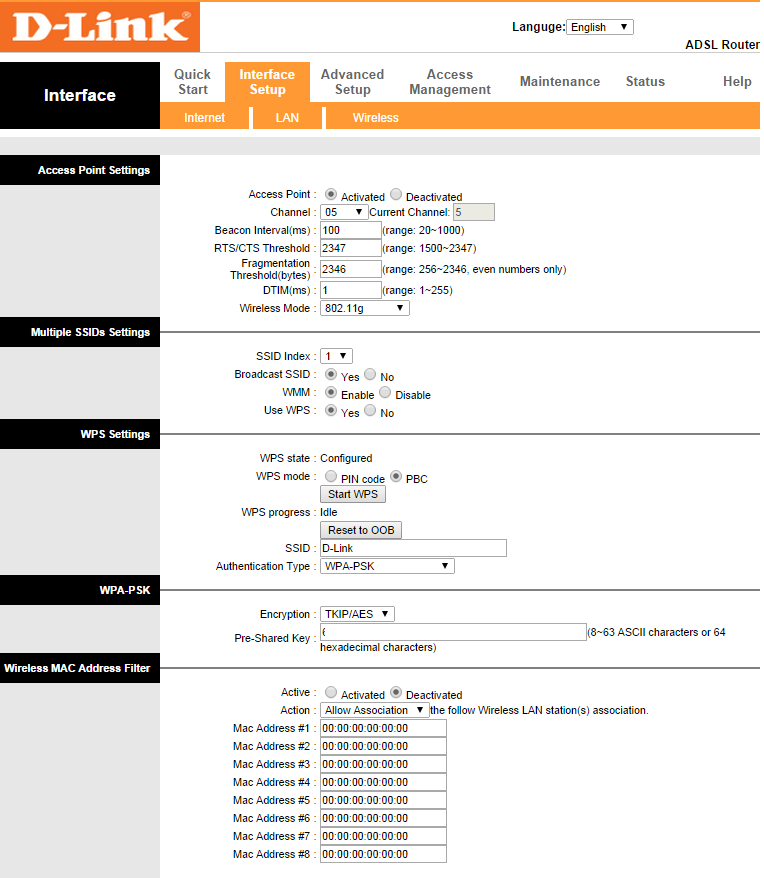Switch to the Maintenance tab

point(560,82)
